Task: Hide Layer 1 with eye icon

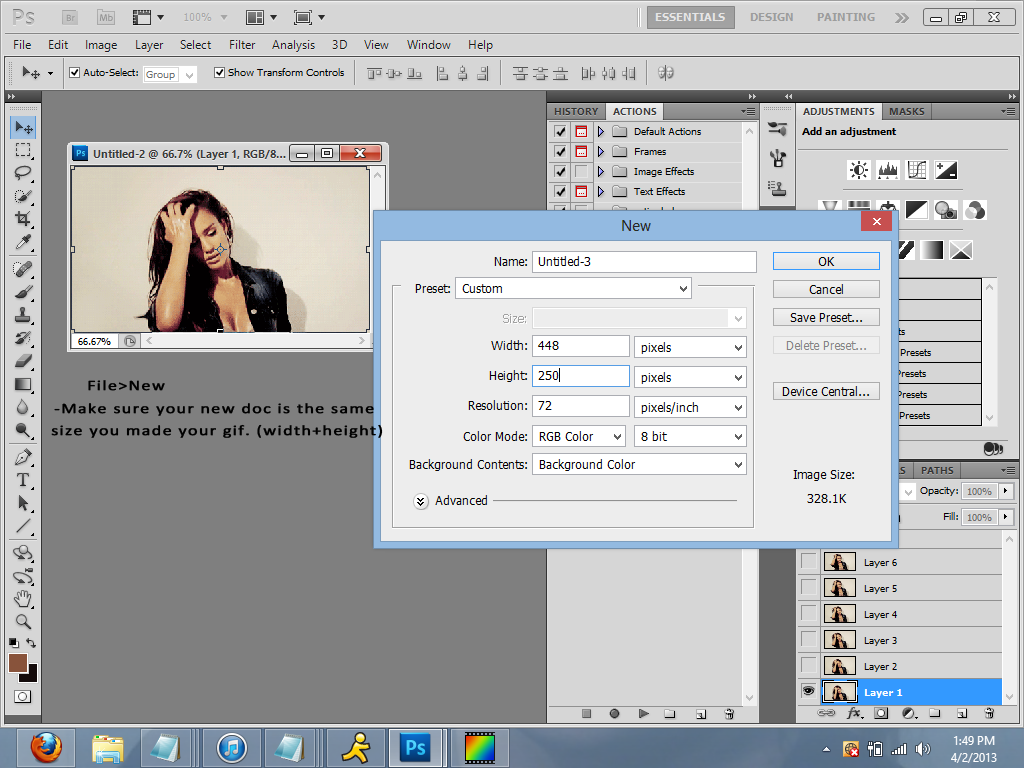Action: coord(808,692)
